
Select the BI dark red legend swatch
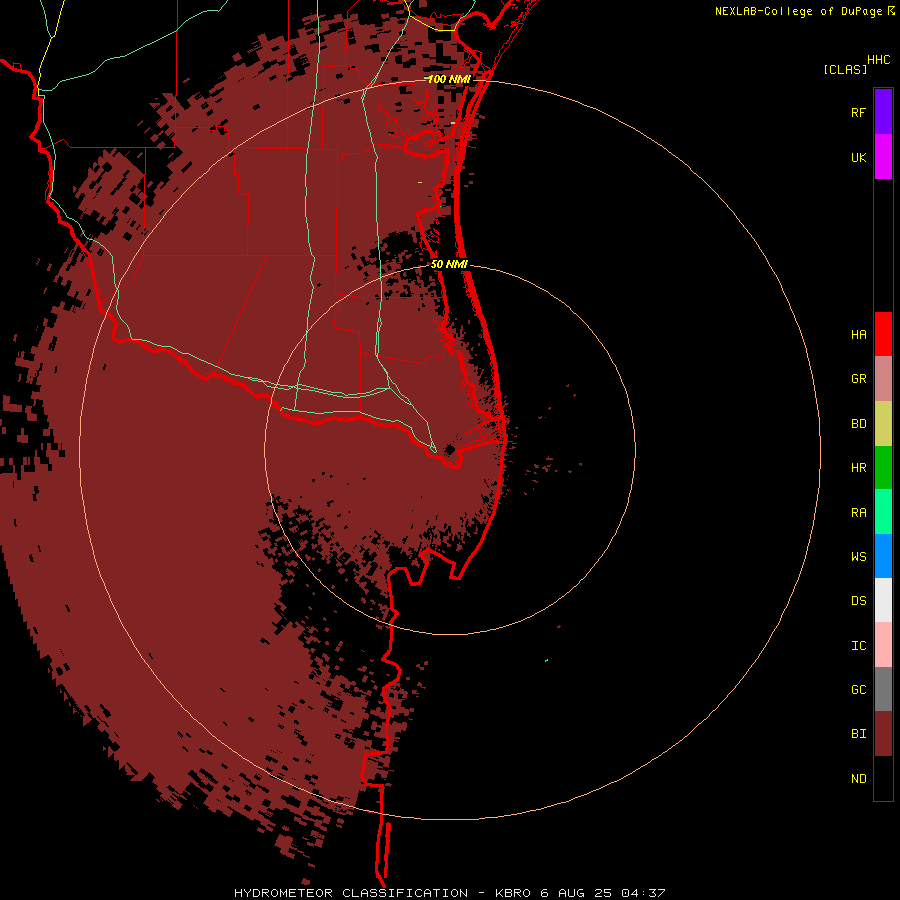[x=883, y=734]
